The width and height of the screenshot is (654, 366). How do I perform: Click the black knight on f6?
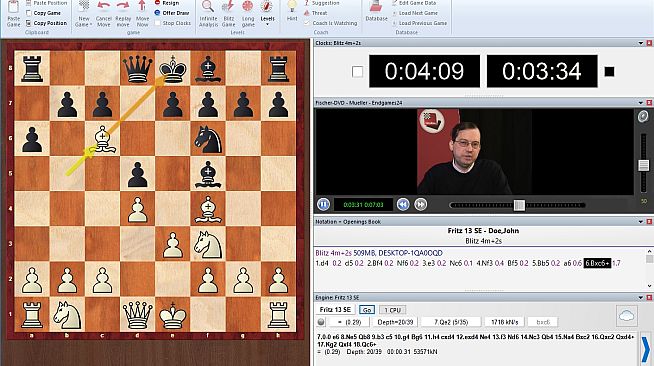208,139
